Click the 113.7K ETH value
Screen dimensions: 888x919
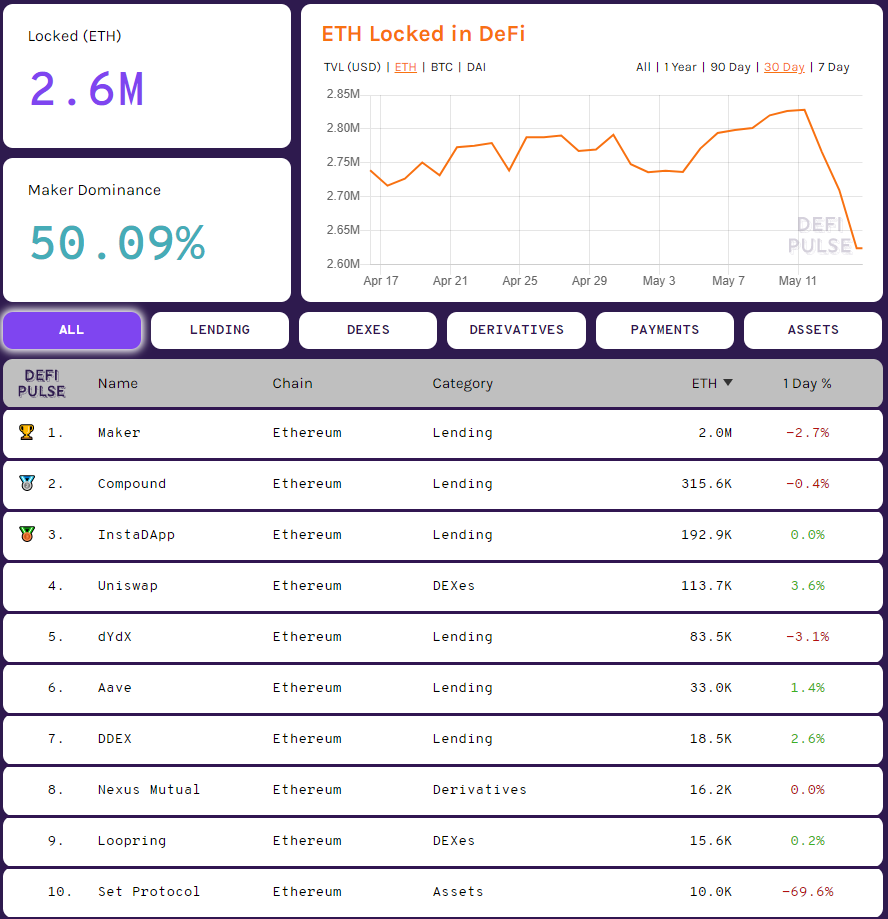[706, 586]
